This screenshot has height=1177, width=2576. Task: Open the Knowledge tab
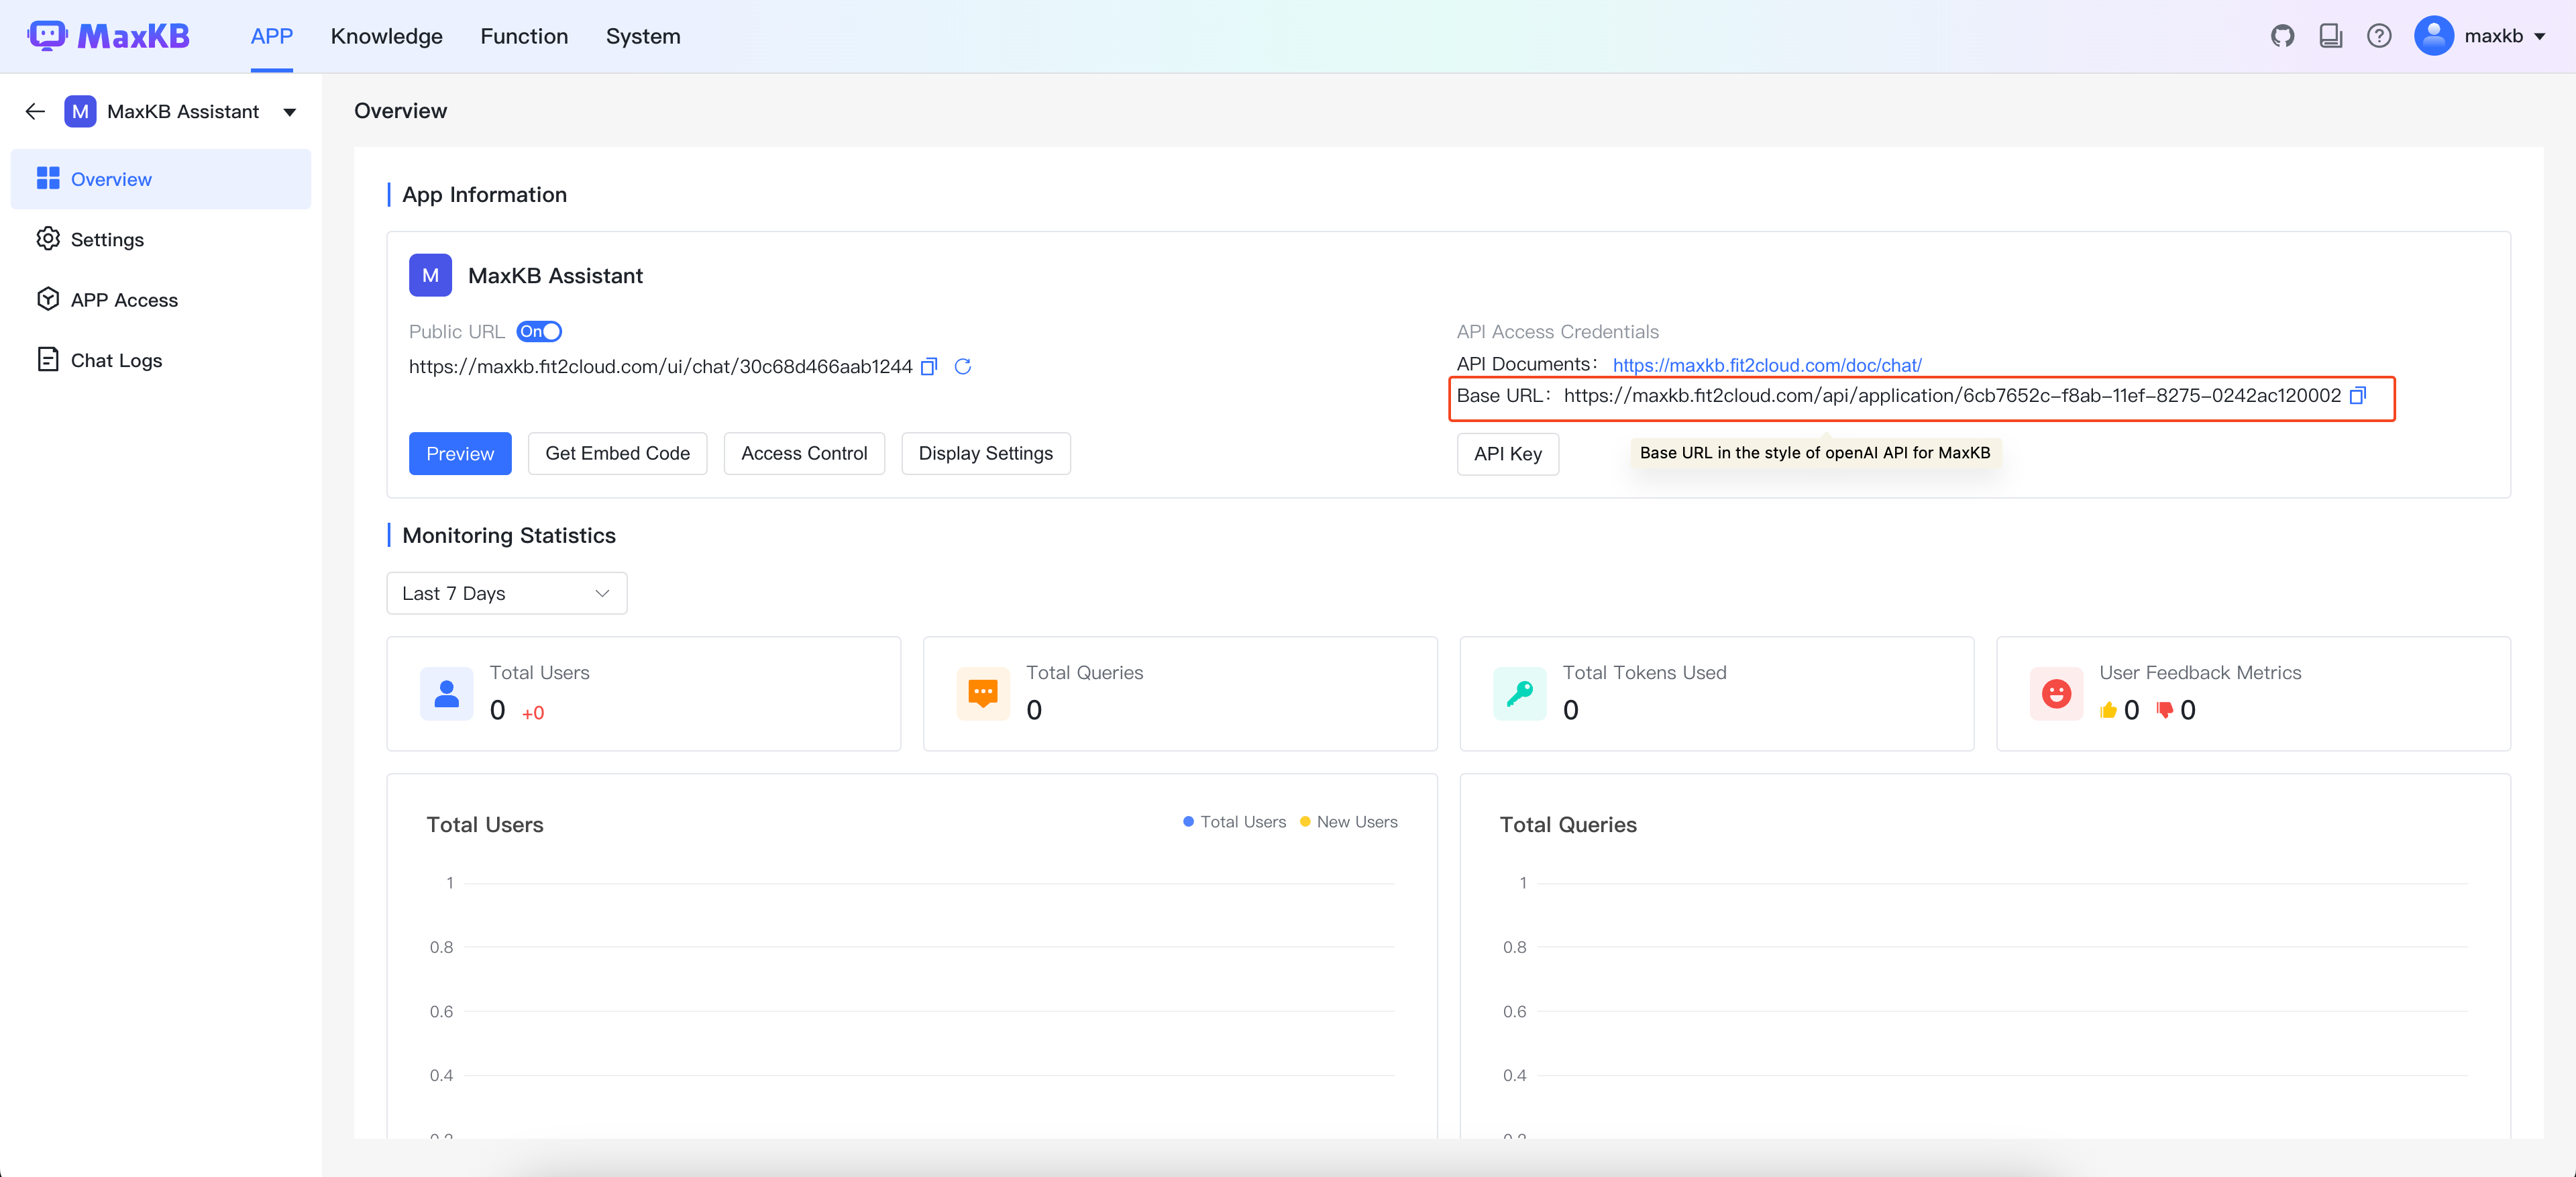[386, 36]
